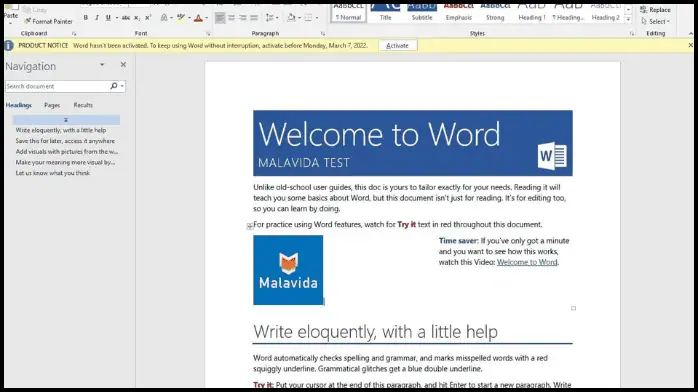This screenshot has width=698, height=392.
Task: Apply Underline formatting in the Font group
Action: (x=108, y=18)
